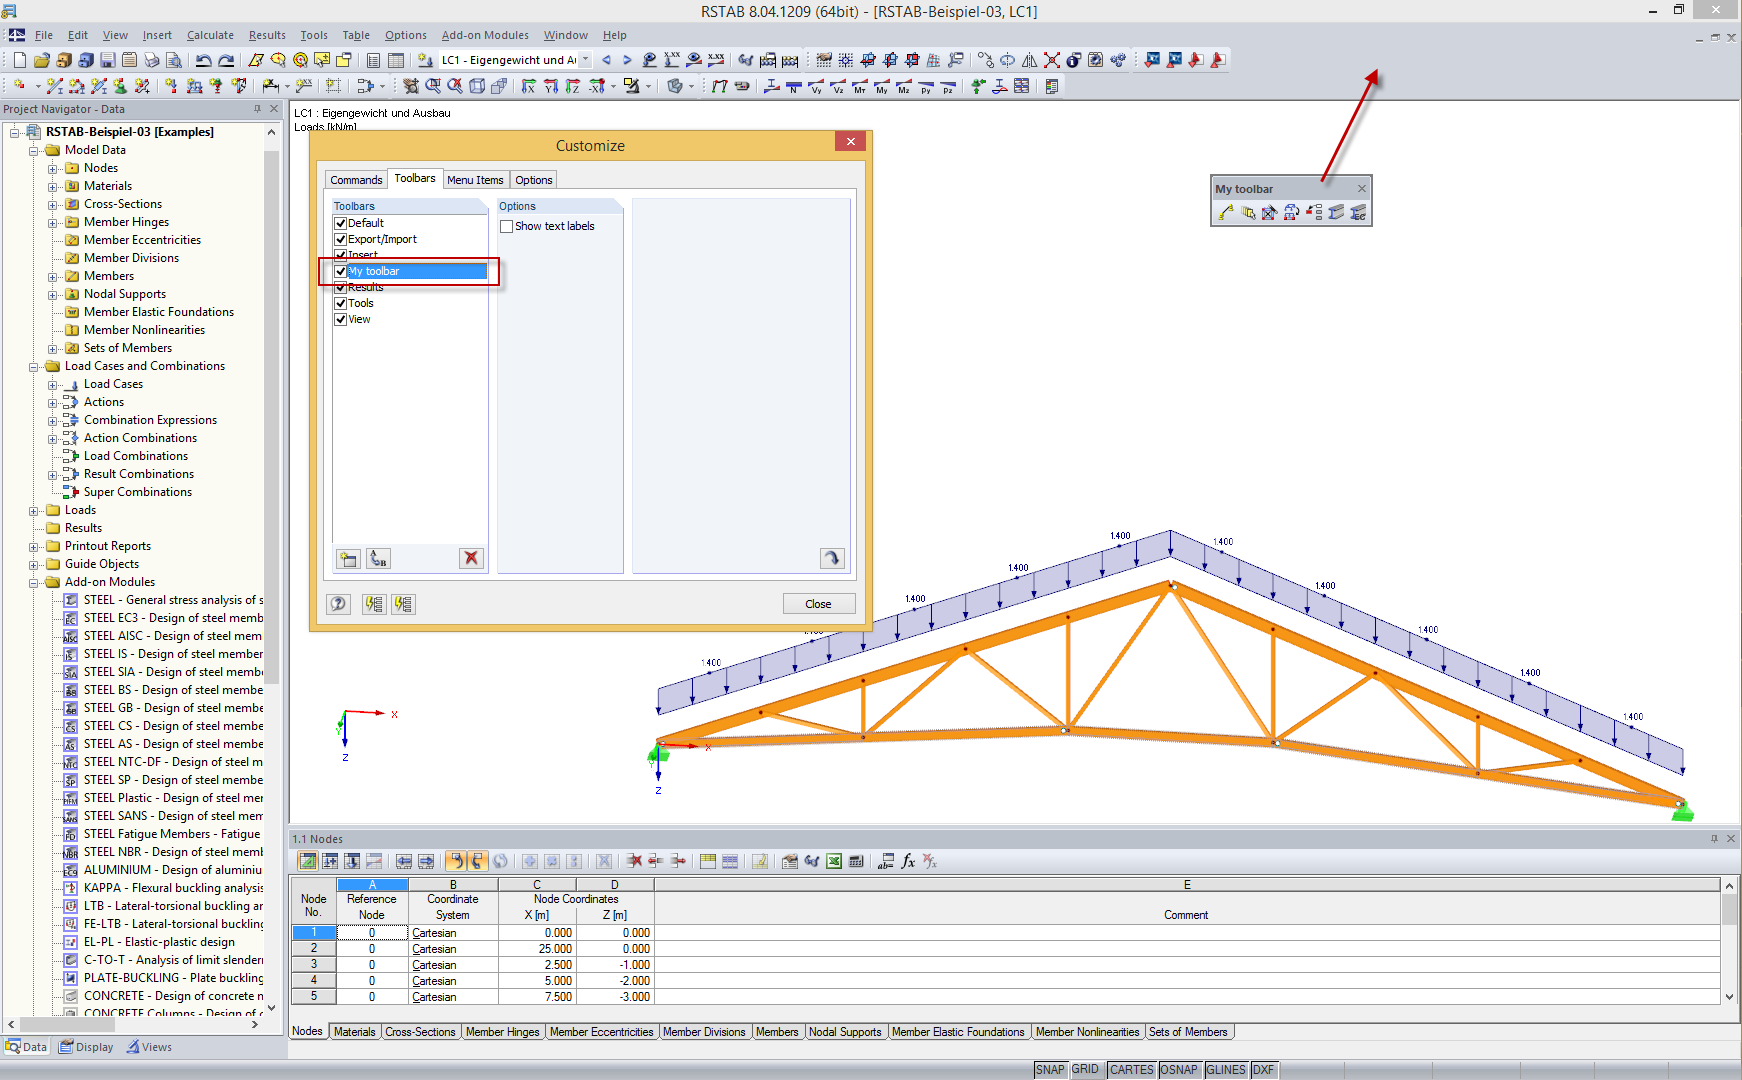Click the Nodes table vertical scrollbar down arrow
1742x1080 pixels.
[1729, 997]
